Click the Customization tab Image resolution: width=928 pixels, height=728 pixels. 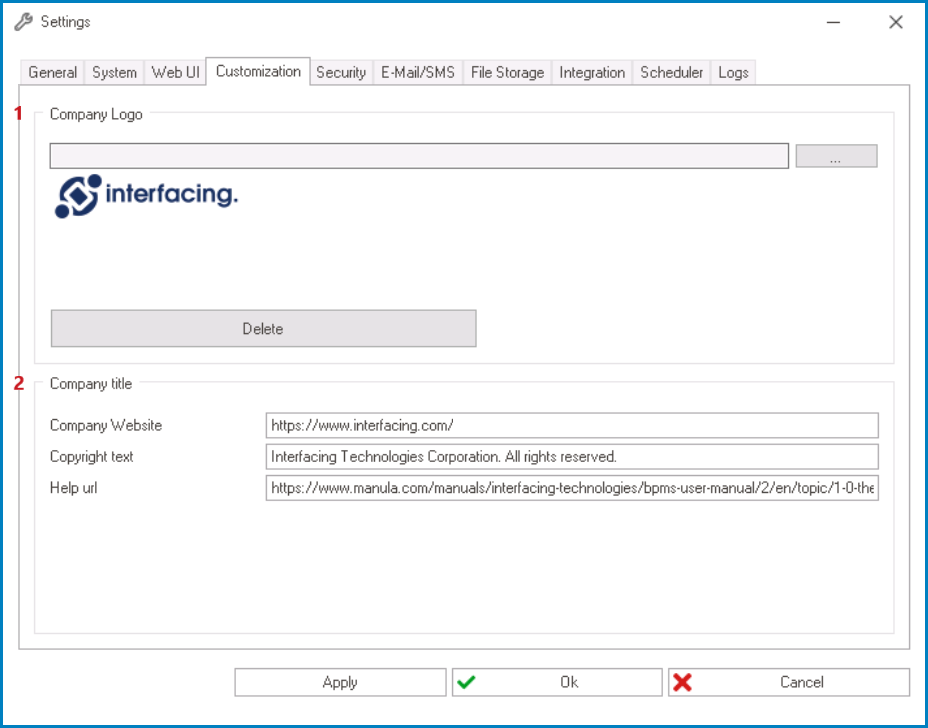[258, 71]
